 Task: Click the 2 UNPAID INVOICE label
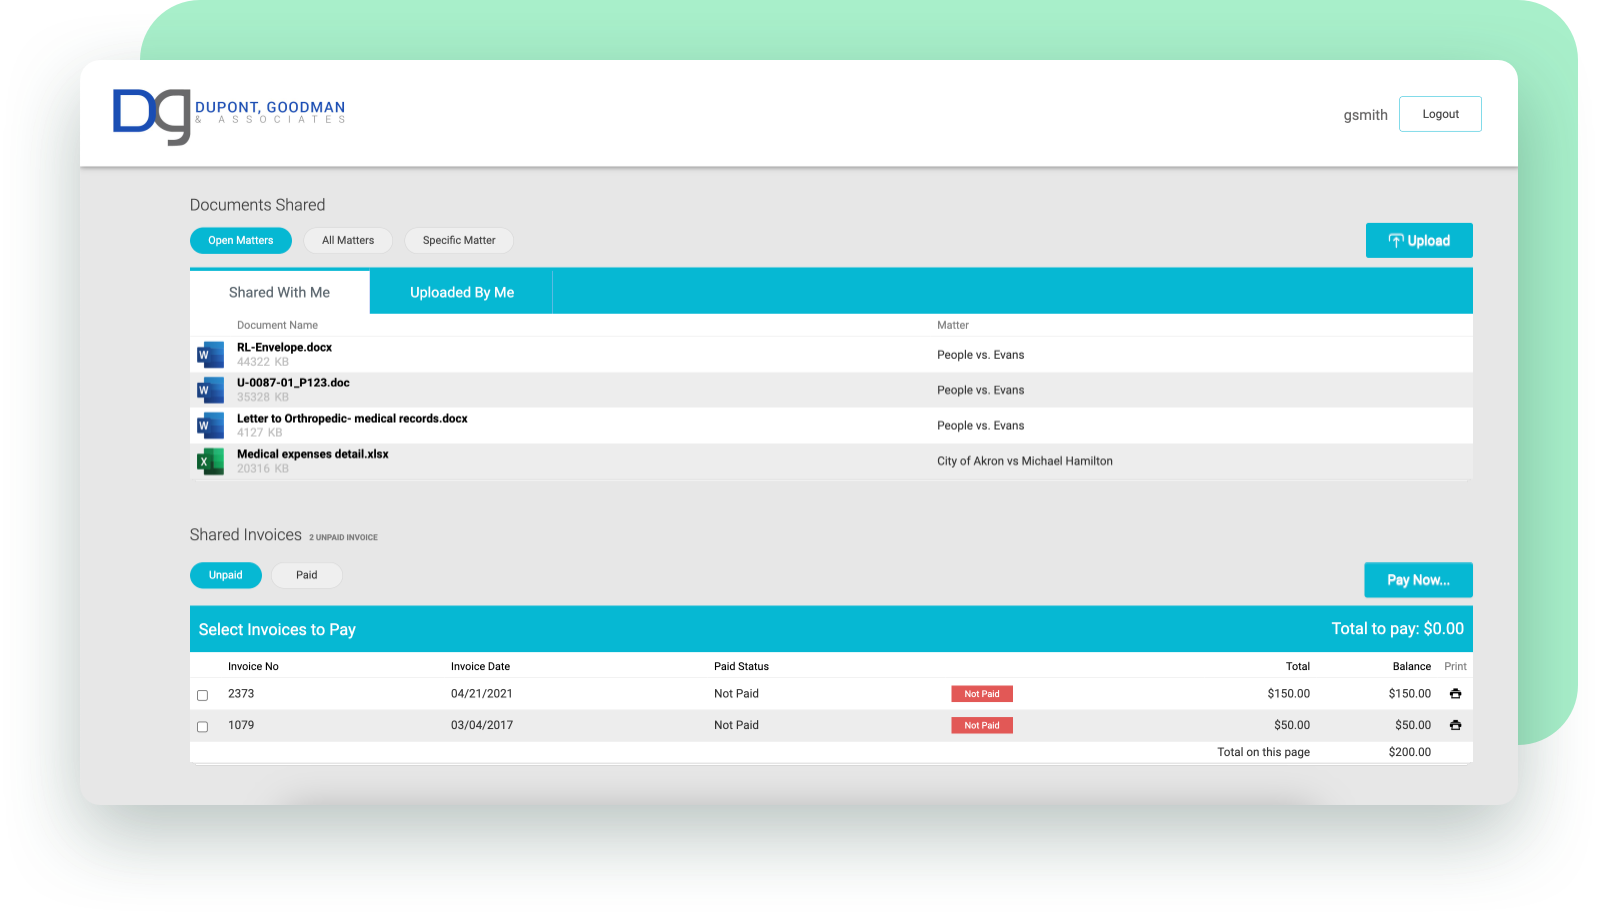343,538
